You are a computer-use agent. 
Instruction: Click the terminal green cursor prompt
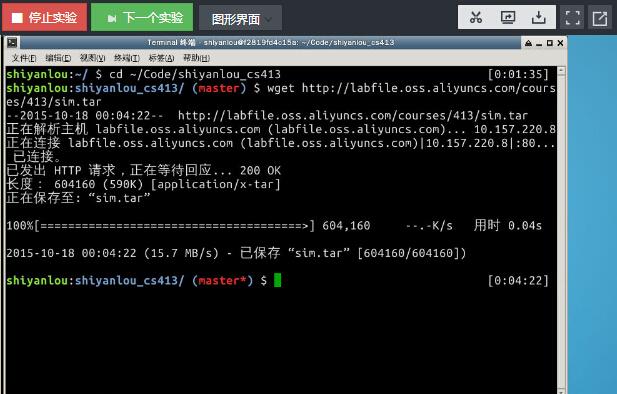tap(277, 280)
